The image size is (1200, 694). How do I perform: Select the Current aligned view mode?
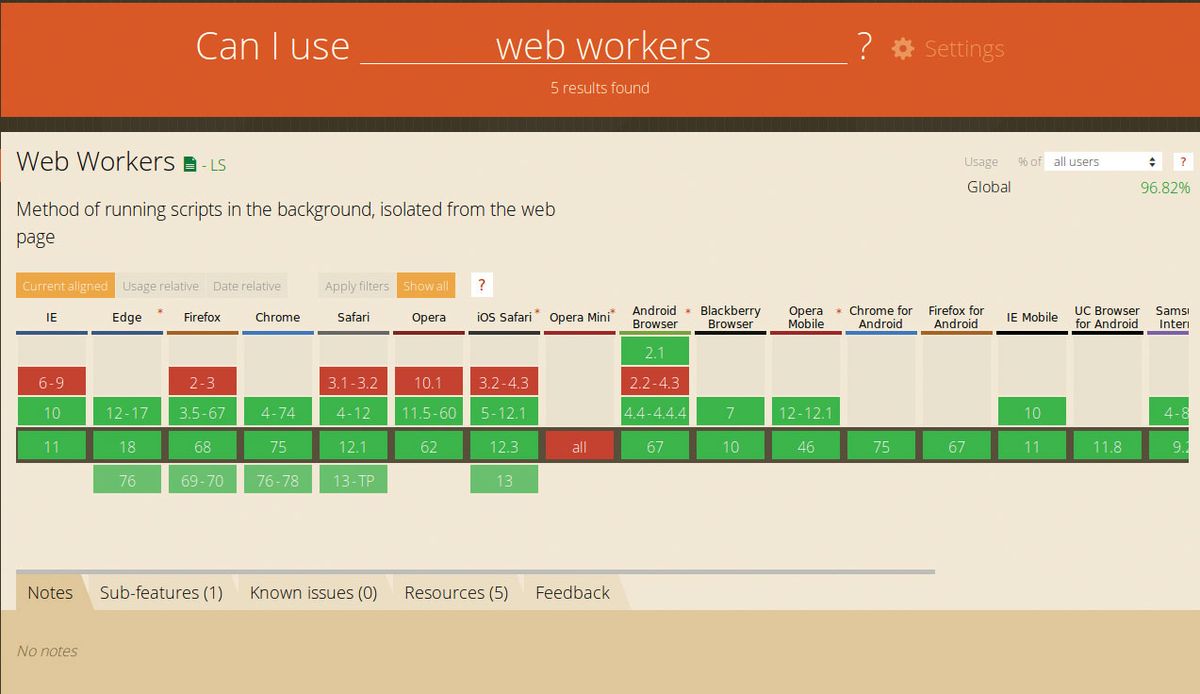click(64, 285)
